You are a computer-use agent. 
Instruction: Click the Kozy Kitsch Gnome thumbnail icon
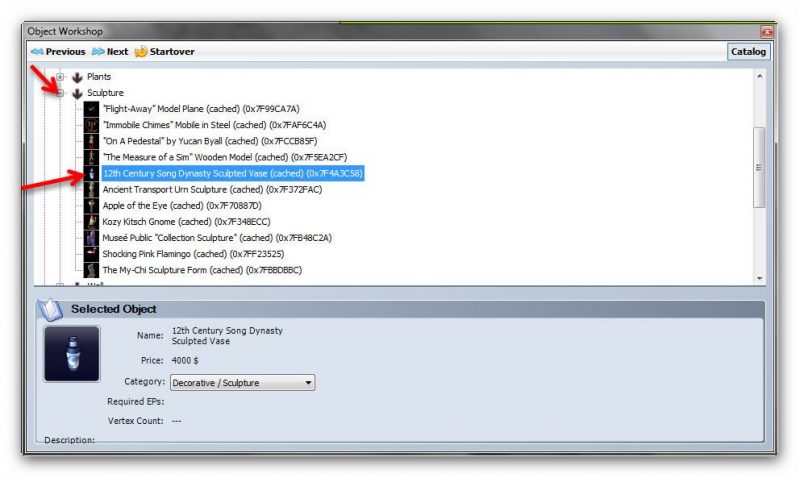click(92, 221)
